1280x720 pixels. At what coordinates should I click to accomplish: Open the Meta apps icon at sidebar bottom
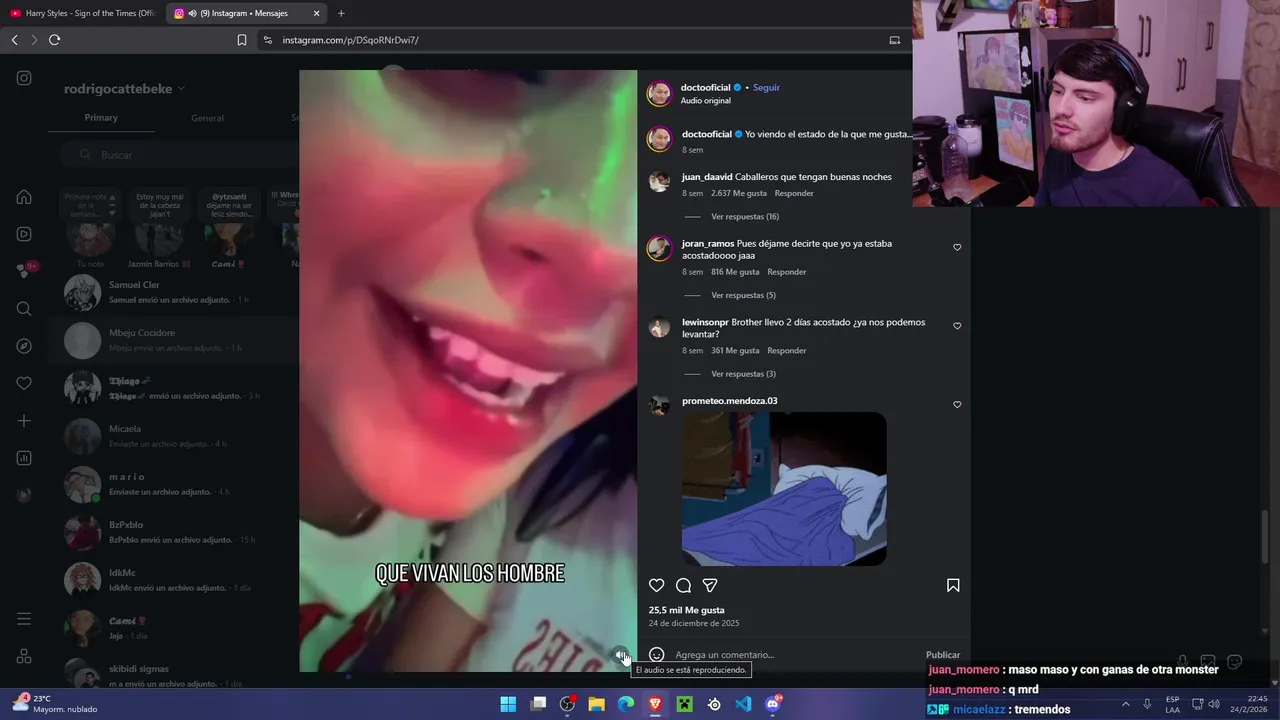(24, 656)
